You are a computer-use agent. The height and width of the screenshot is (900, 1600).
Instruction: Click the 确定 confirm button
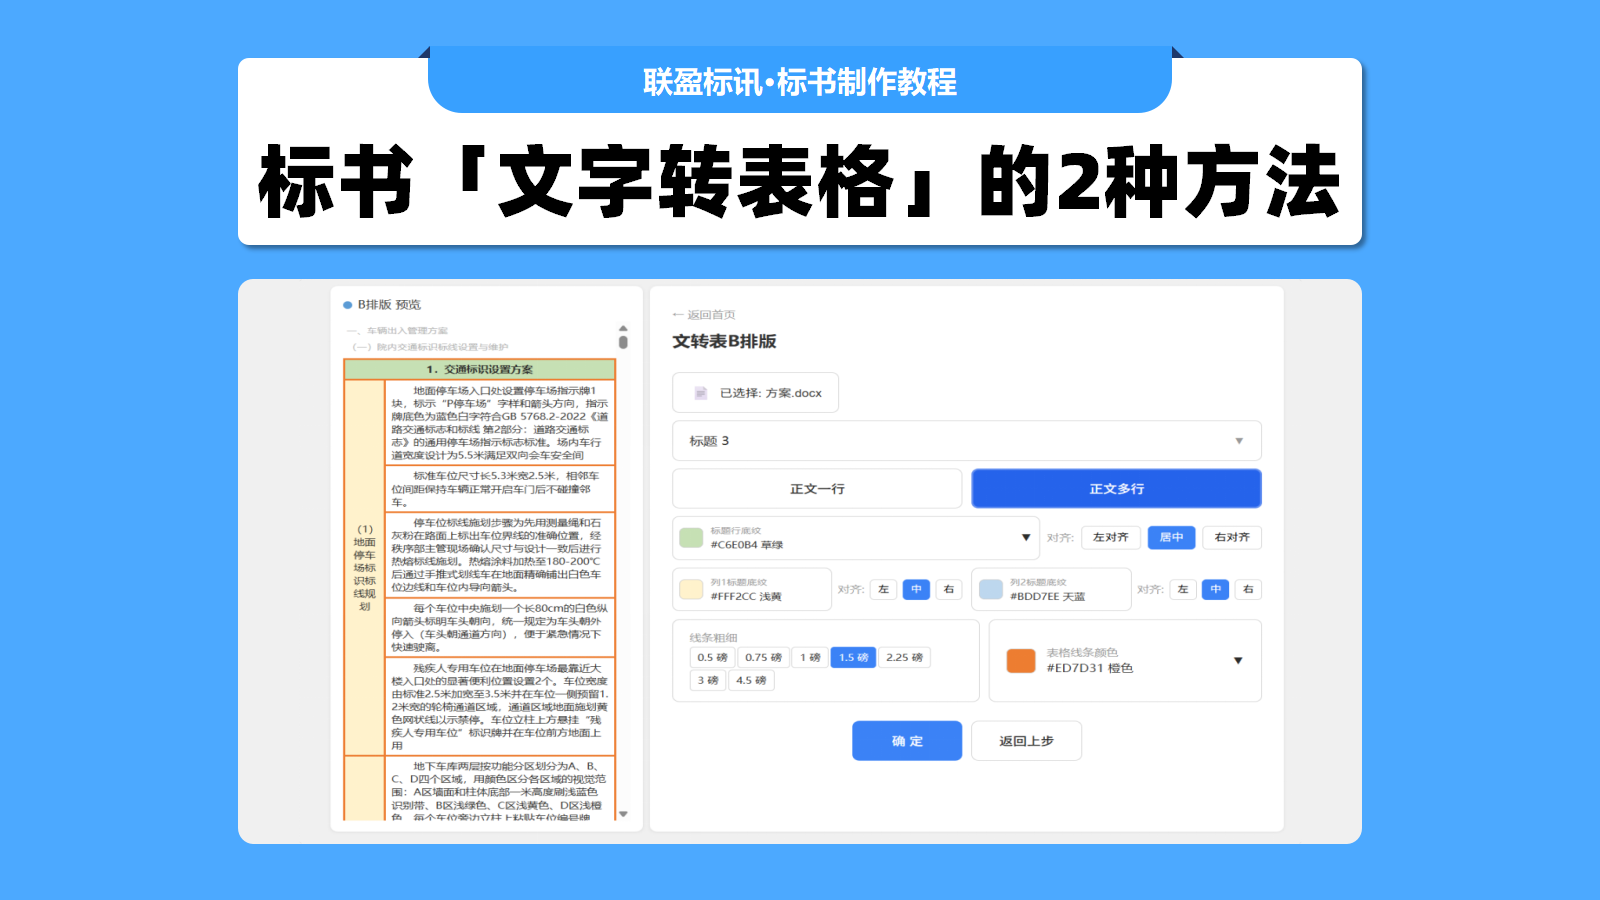pos(907,741)
